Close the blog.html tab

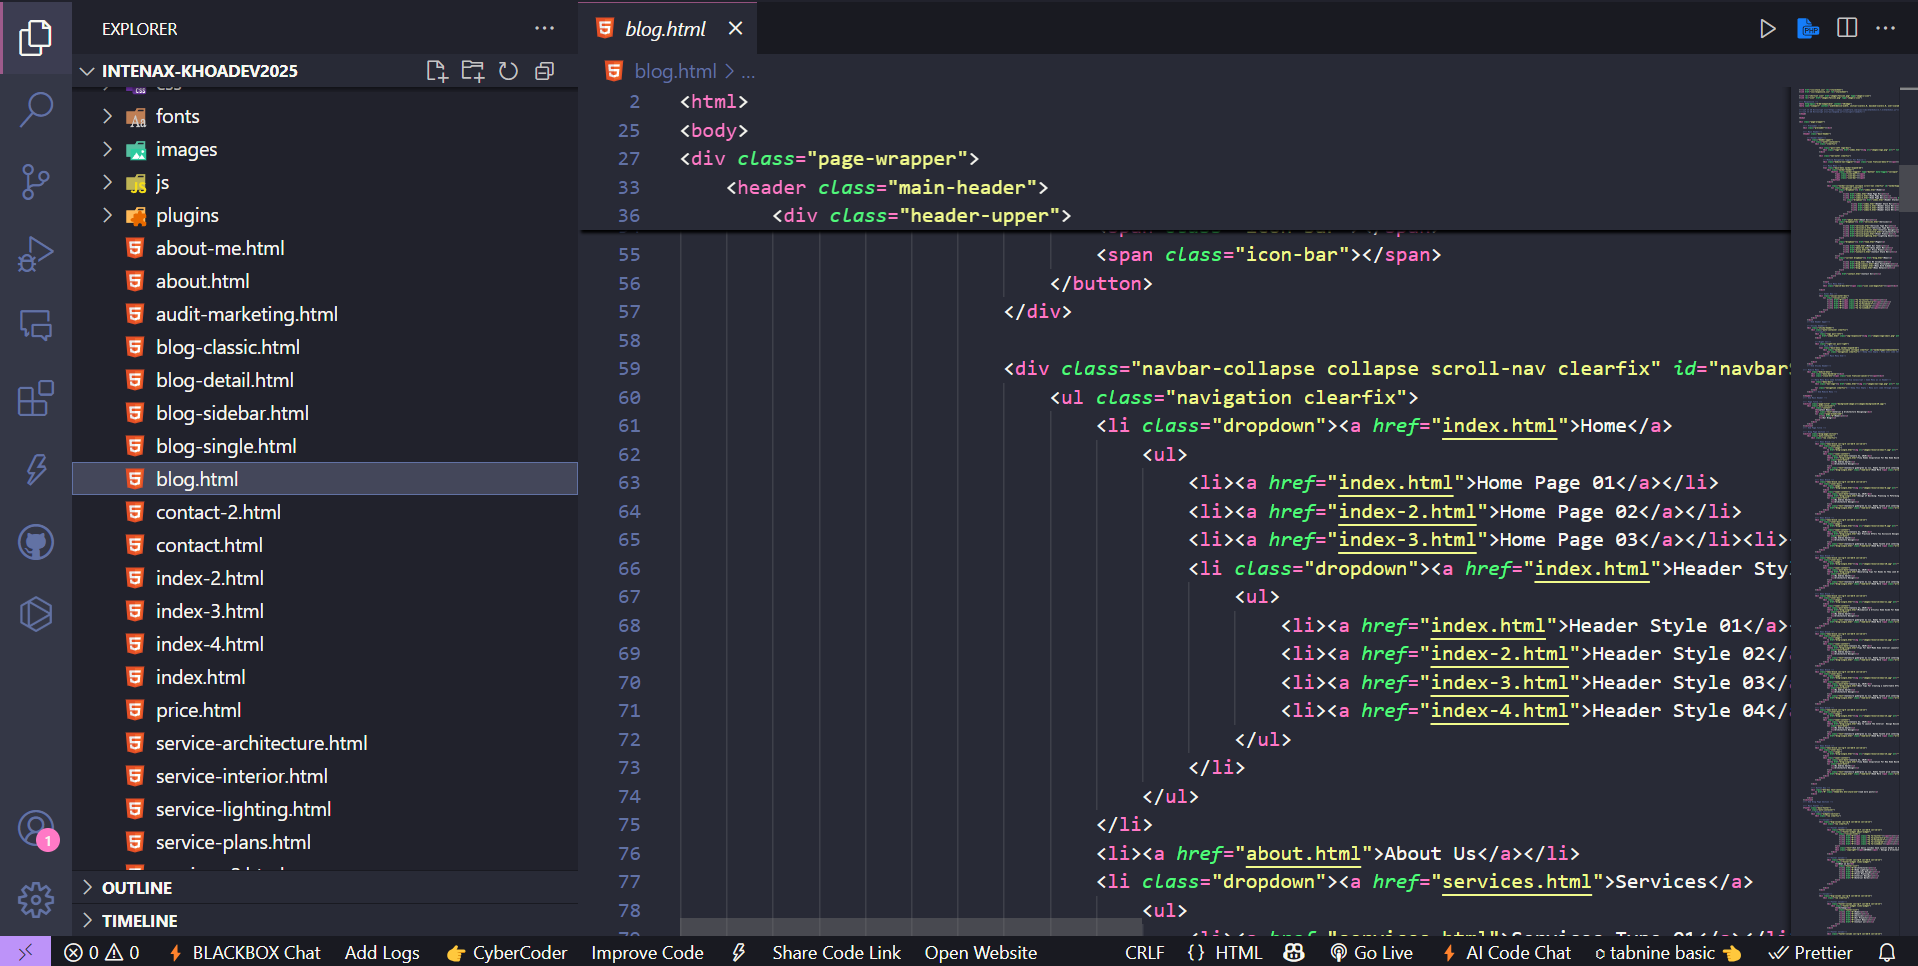pyautogui.click(x=736, y=28)
